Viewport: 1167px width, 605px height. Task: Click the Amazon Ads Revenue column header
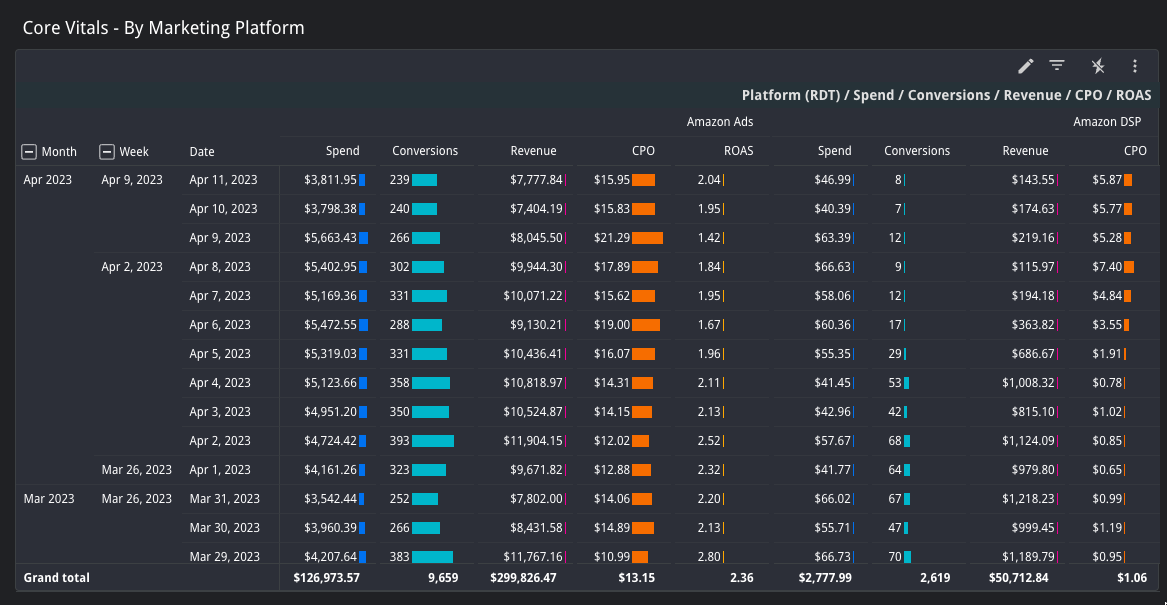click(x=533, y=151)
